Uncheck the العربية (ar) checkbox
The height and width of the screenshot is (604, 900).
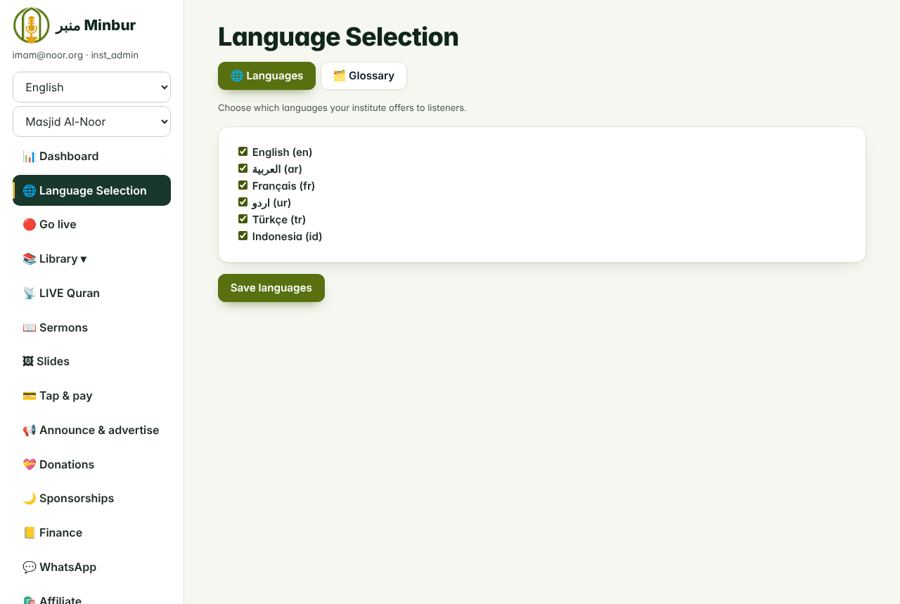pos(243,168)
